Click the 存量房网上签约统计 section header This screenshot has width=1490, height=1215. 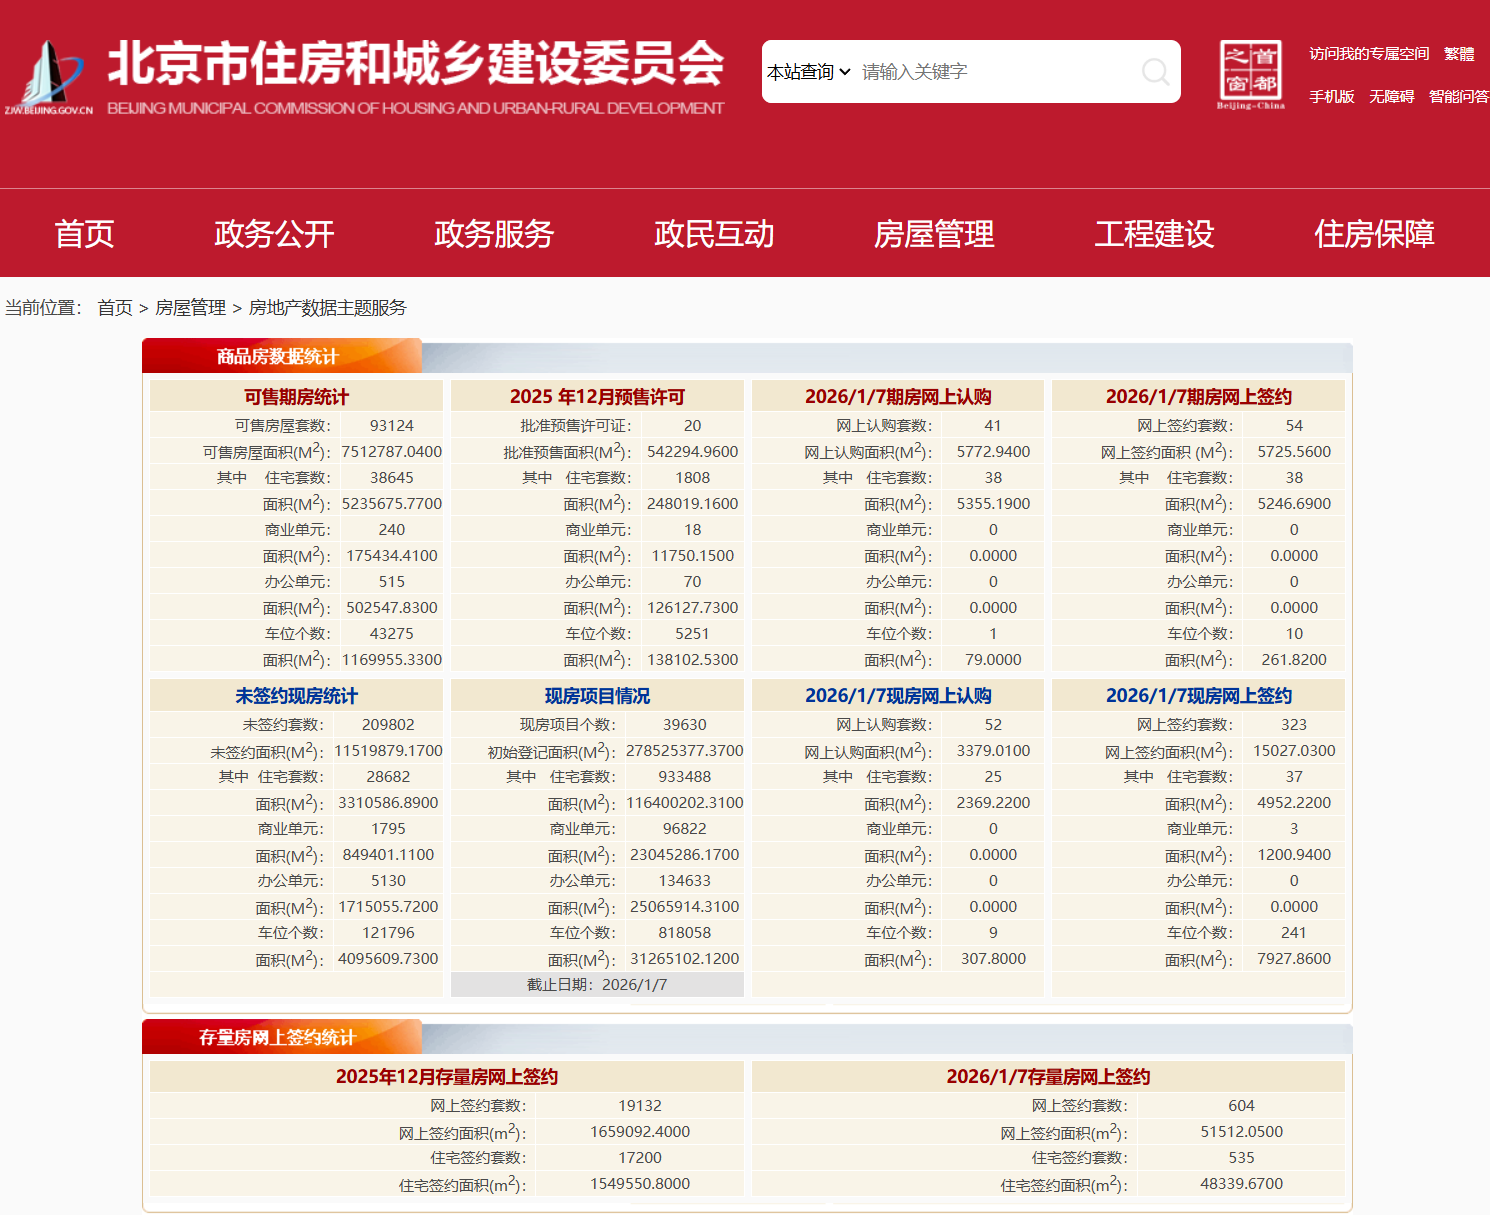(x=278, y=1038)
